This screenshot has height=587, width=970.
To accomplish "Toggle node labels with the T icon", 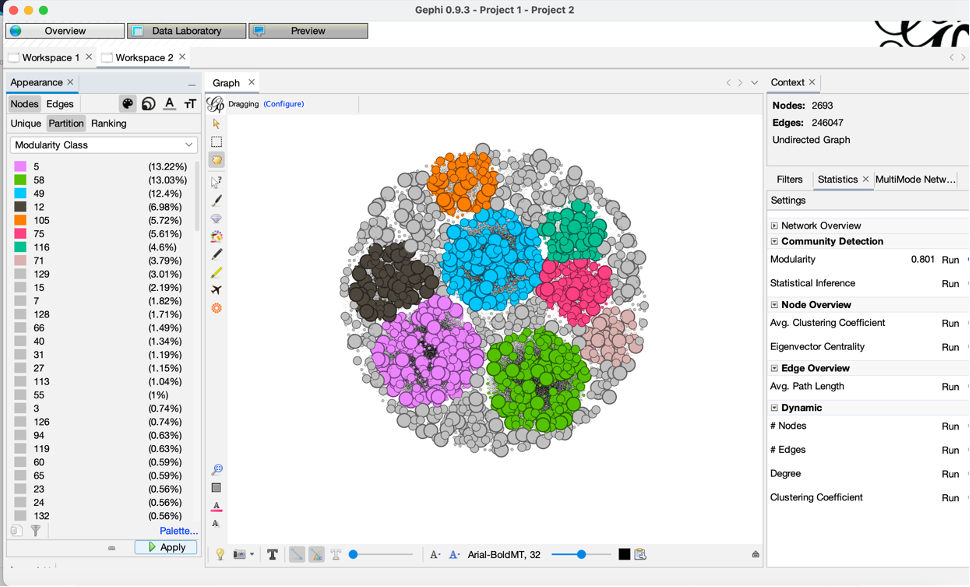I will point(272,553).
